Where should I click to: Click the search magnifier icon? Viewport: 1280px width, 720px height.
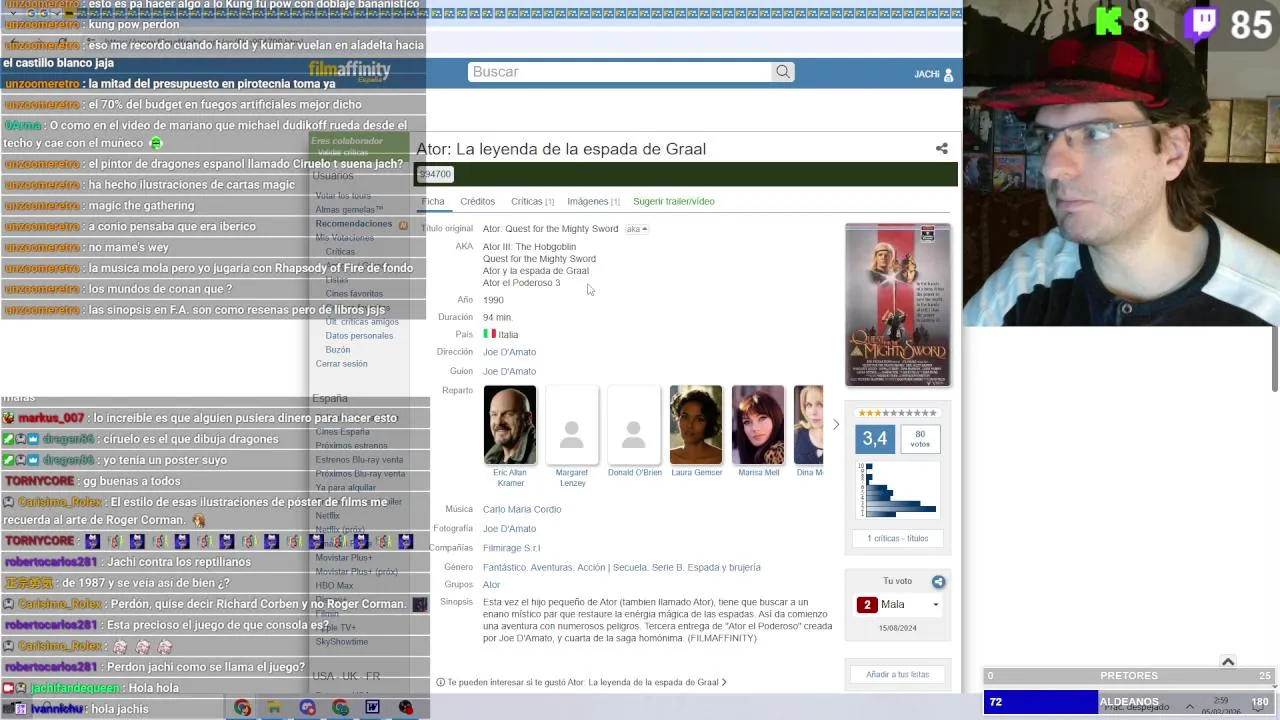click(783, 72)
